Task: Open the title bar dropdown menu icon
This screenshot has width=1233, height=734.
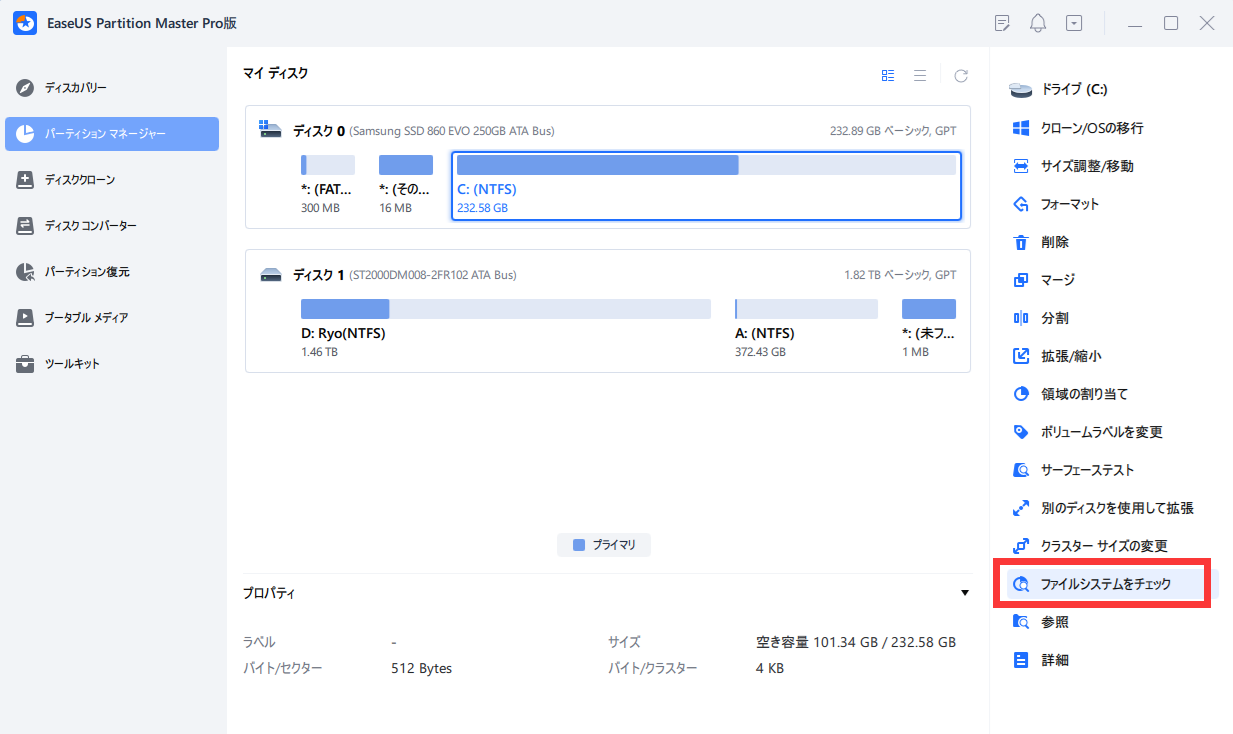Action: [1074, 23]
